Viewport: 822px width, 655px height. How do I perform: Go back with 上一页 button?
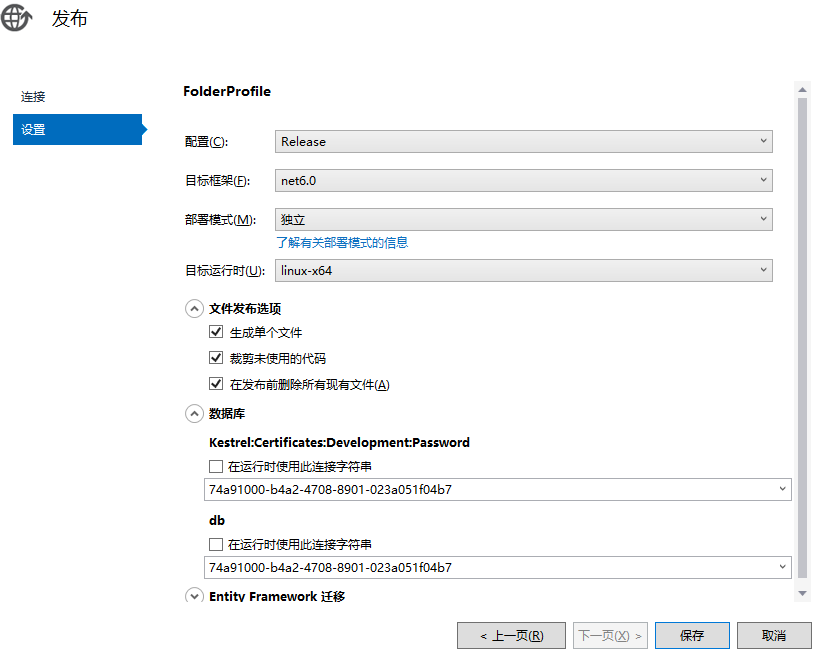click(x=510, y=635)
